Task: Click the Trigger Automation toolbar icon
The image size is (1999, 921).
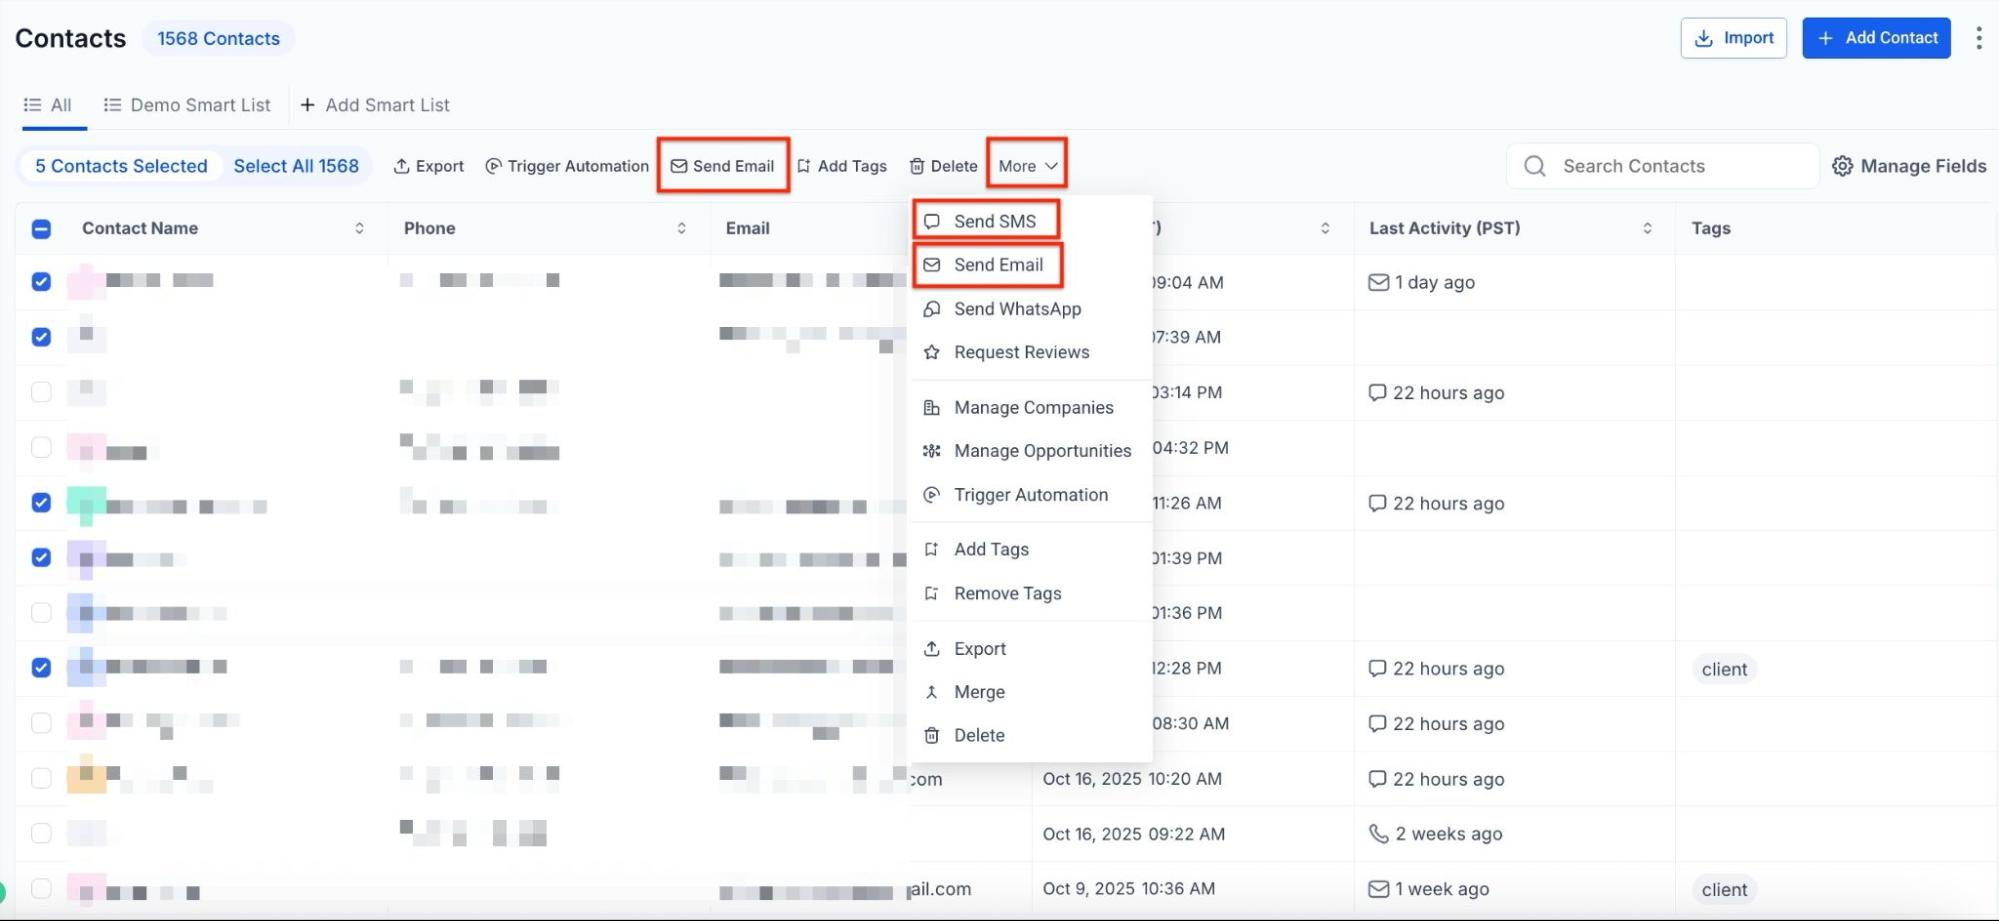Action: coord(493,166)
